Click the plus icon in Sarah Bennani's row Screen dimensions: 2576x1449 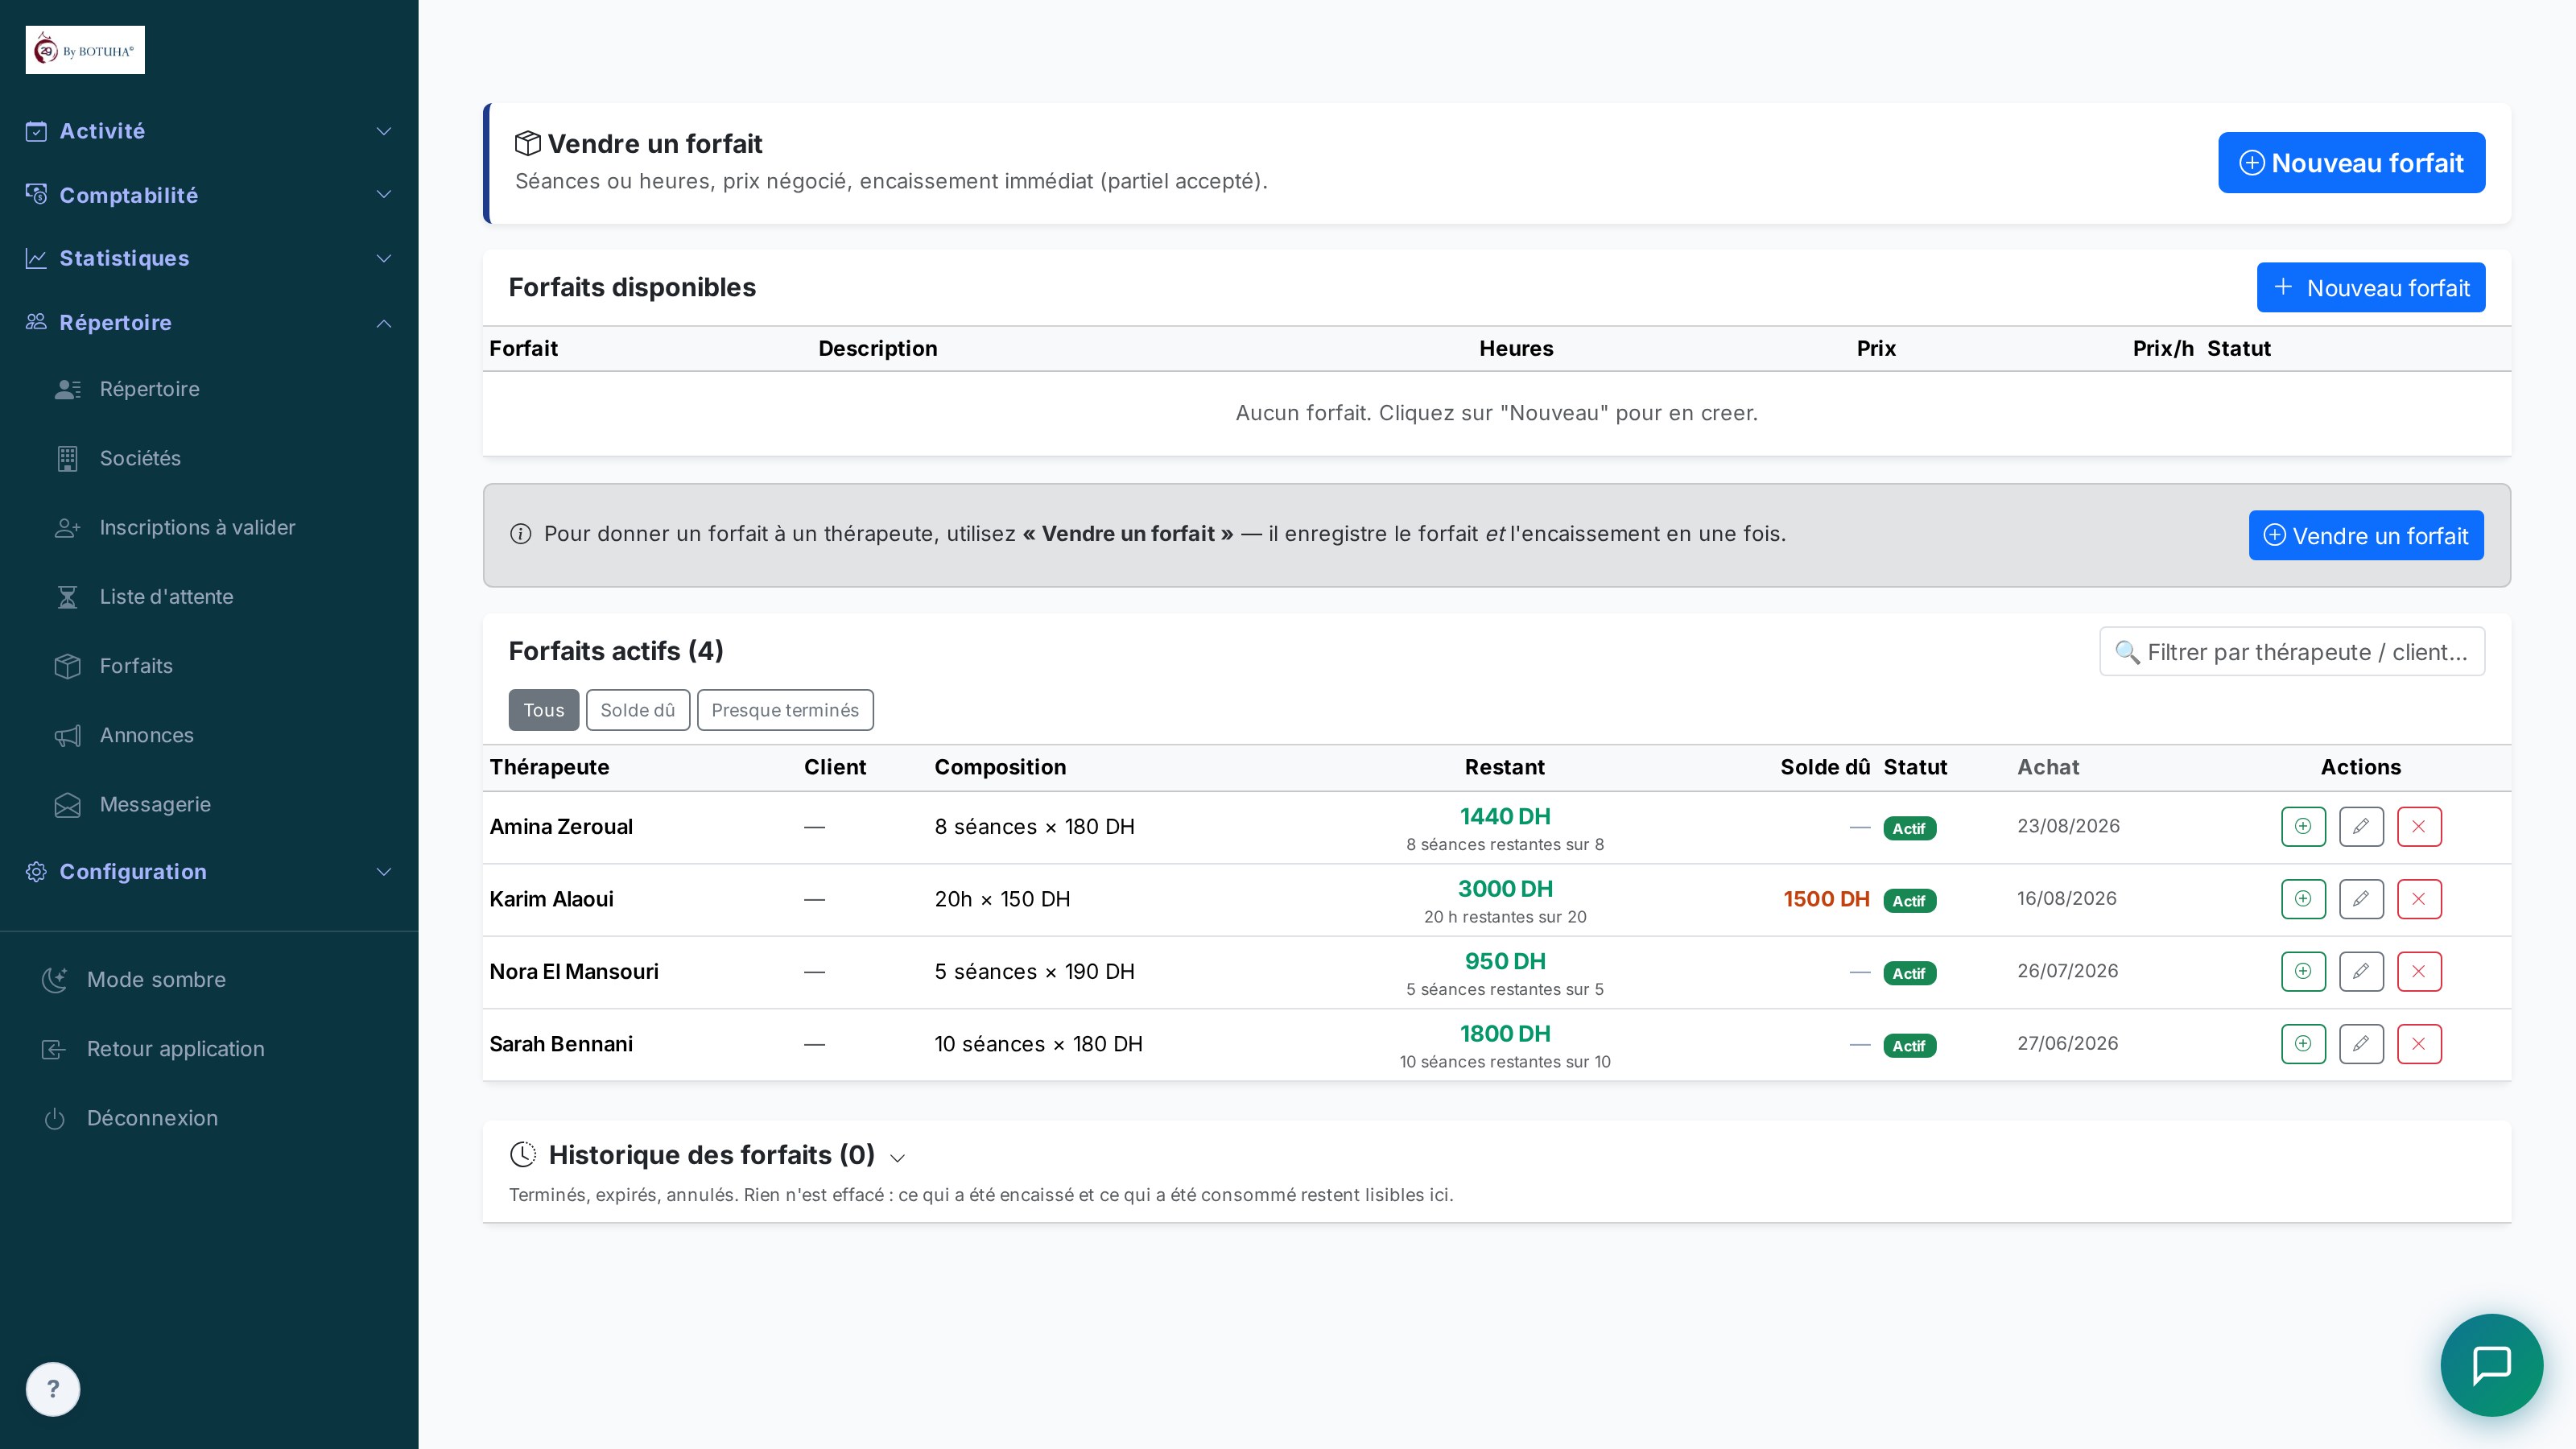click(x=2303, y=1043)
